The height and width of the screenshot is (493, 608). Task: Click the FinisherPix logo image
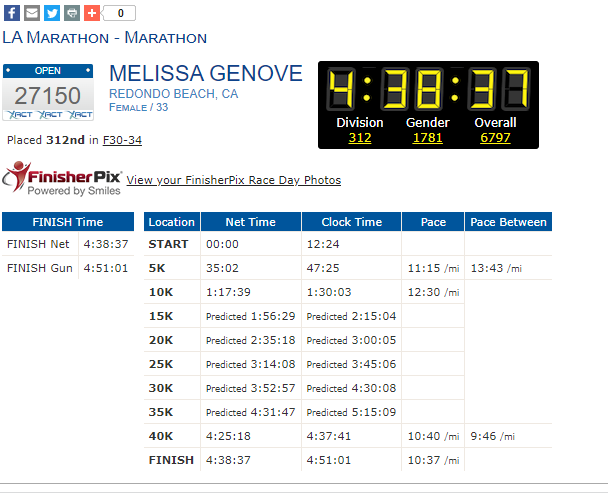point(62,179)
